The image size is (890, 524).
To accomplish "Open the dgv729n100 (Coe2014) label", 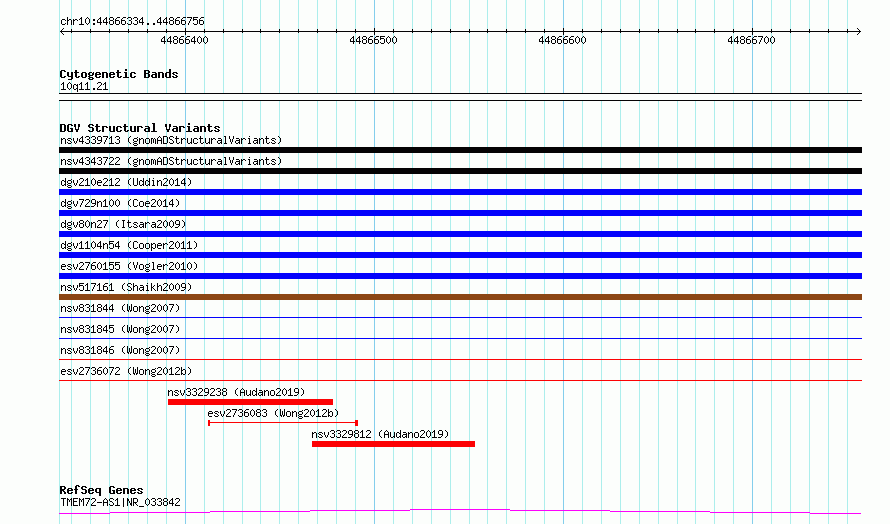I will 120,203.
